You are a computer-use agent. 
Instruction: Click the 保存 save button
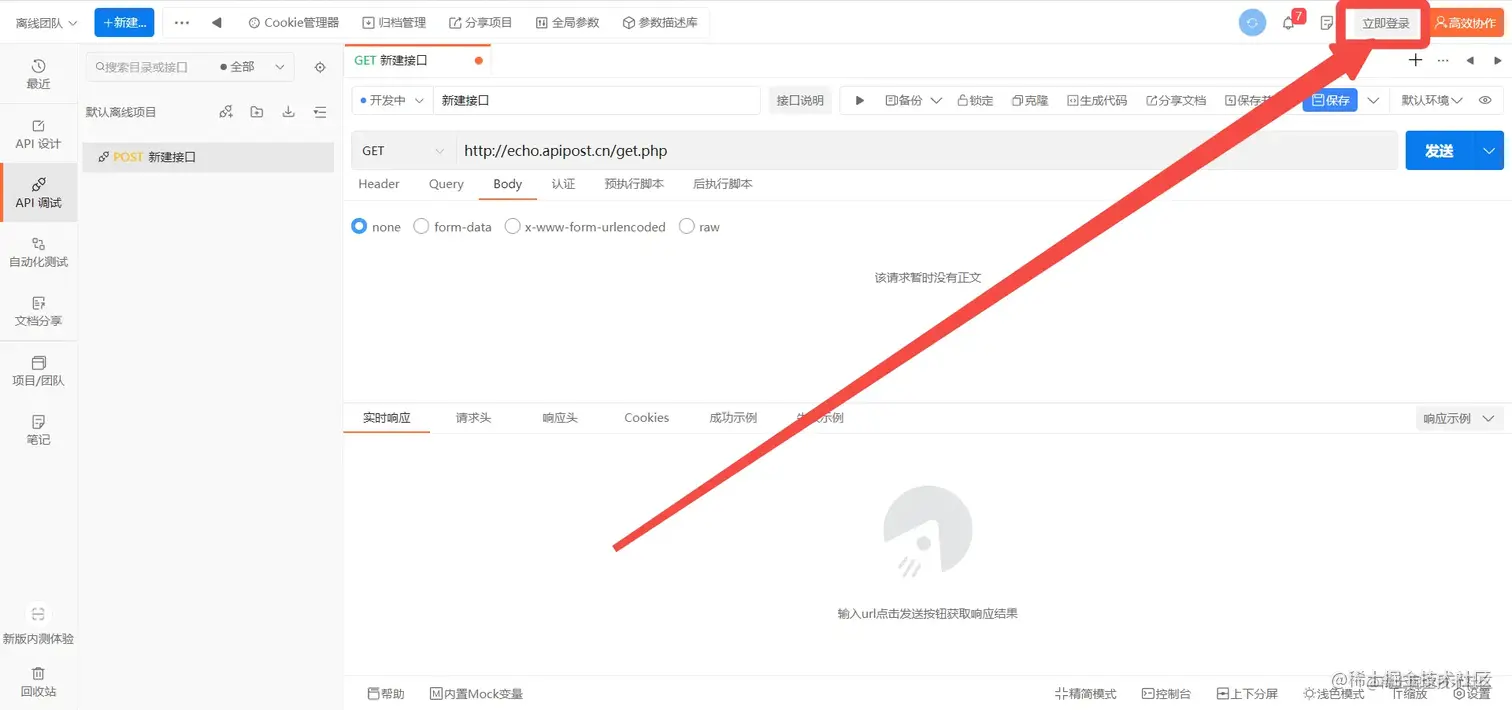coord(1330,100)
